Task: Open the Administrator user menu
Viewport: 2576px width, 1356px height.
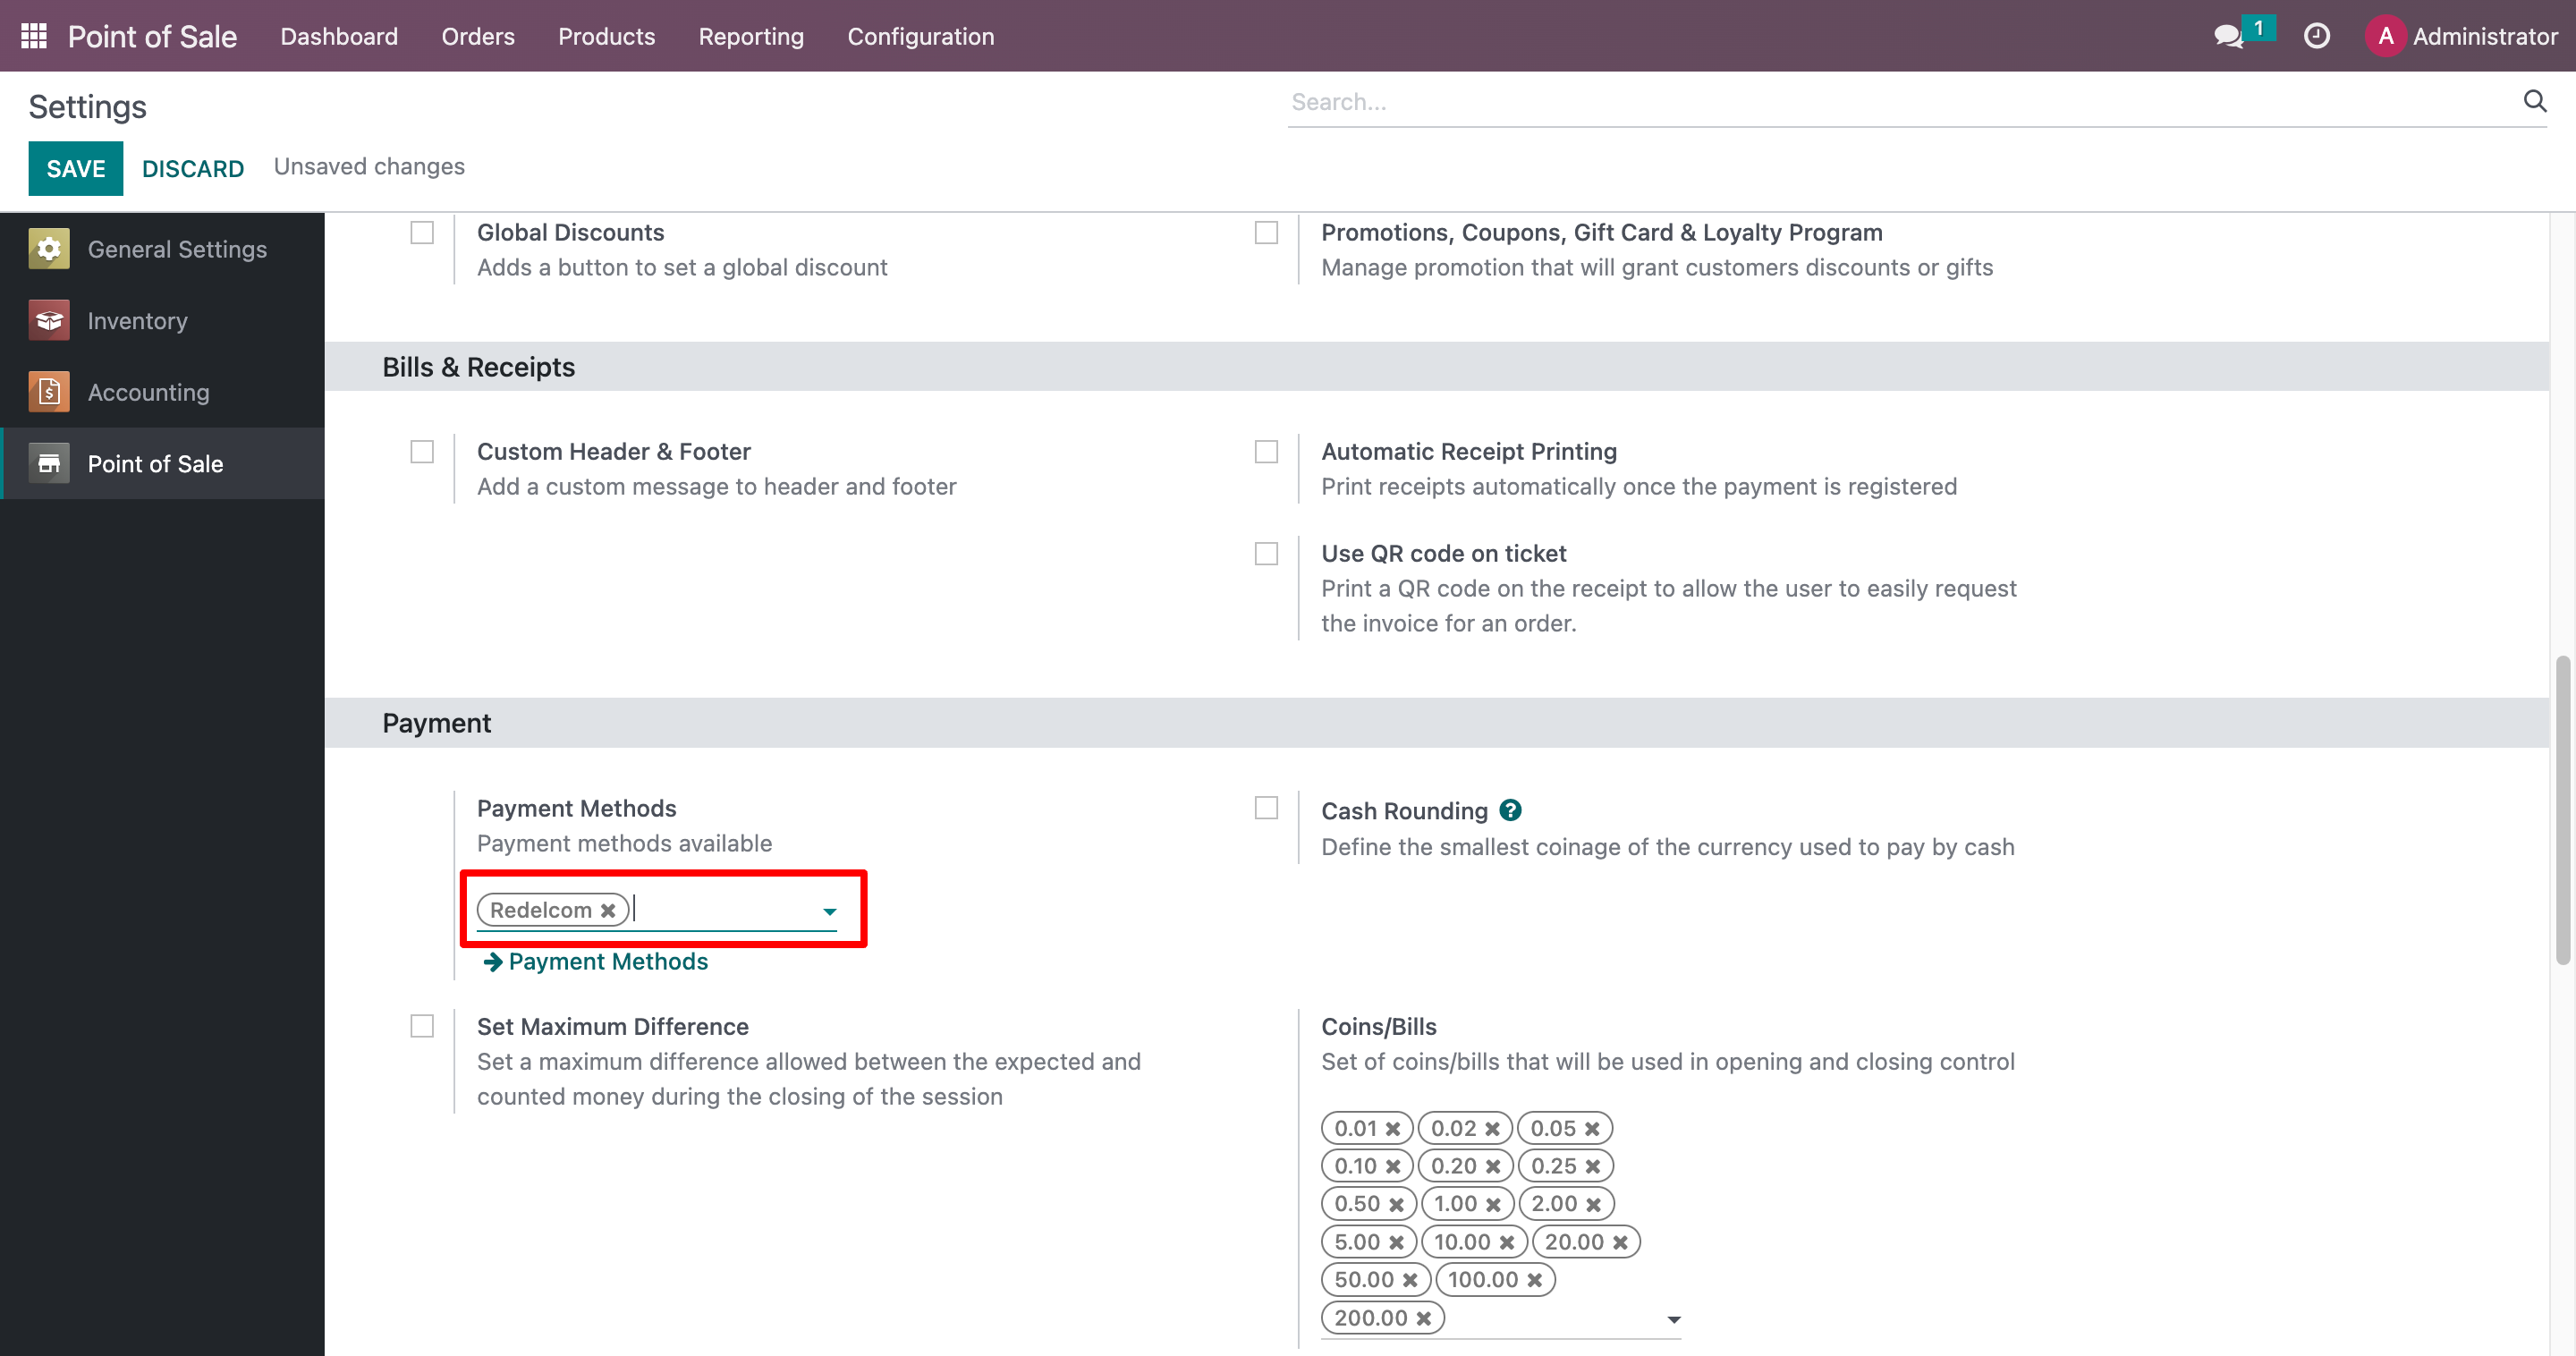Action: [x=2462, y=37]
